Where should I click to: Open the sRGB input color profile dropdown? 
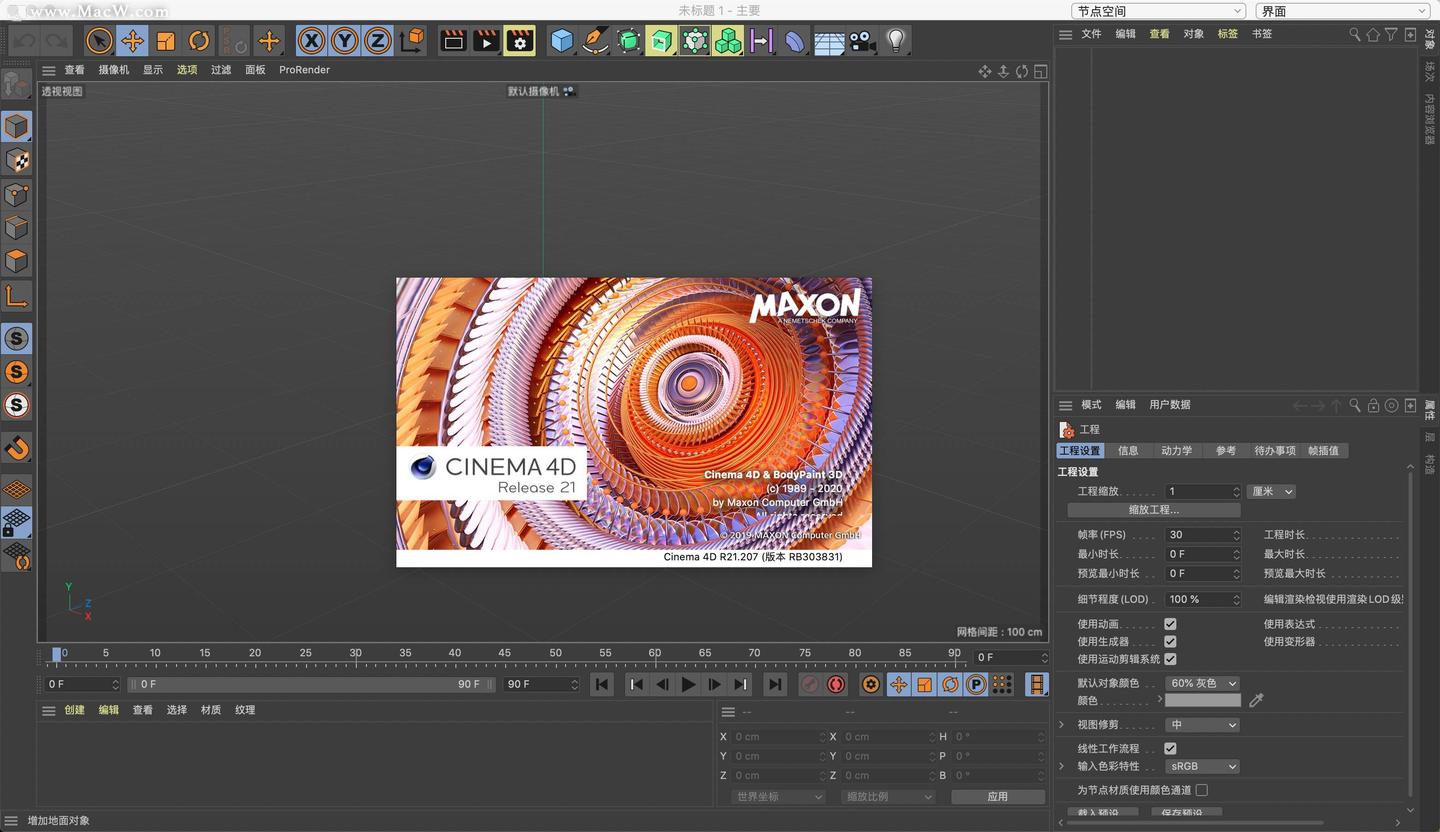pyautogui.click(x=1202, y=767)
